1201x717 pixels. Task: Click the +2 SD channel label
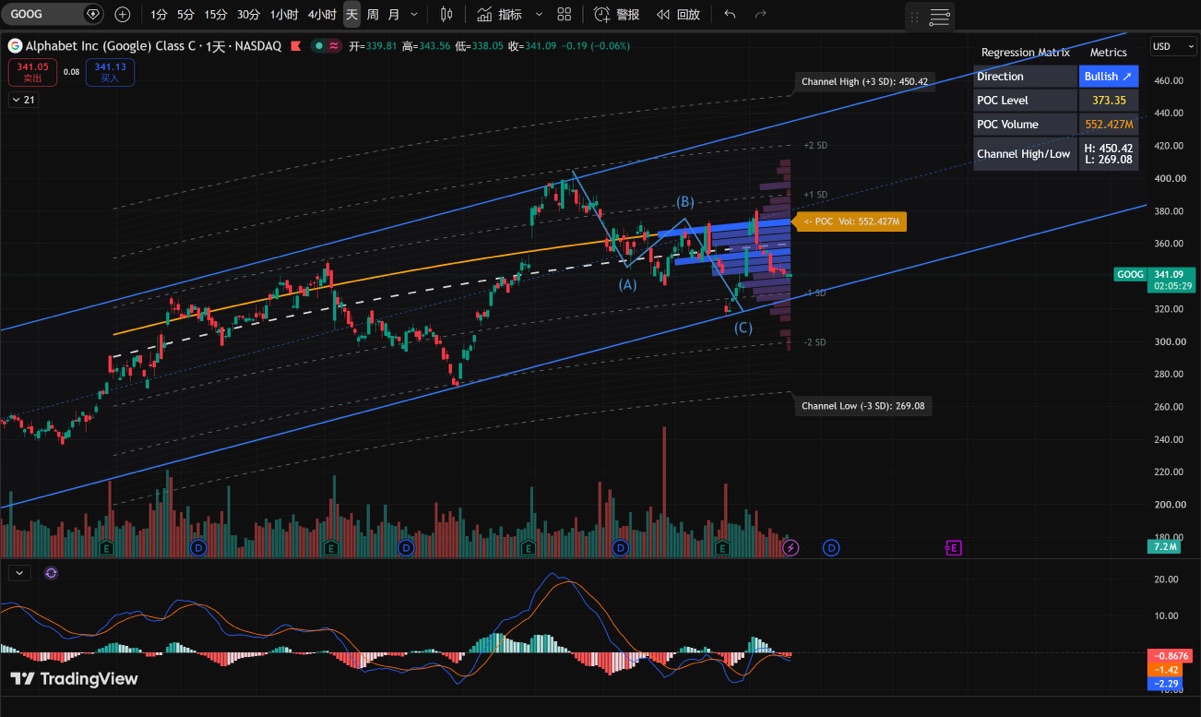[x=815, y=146]
